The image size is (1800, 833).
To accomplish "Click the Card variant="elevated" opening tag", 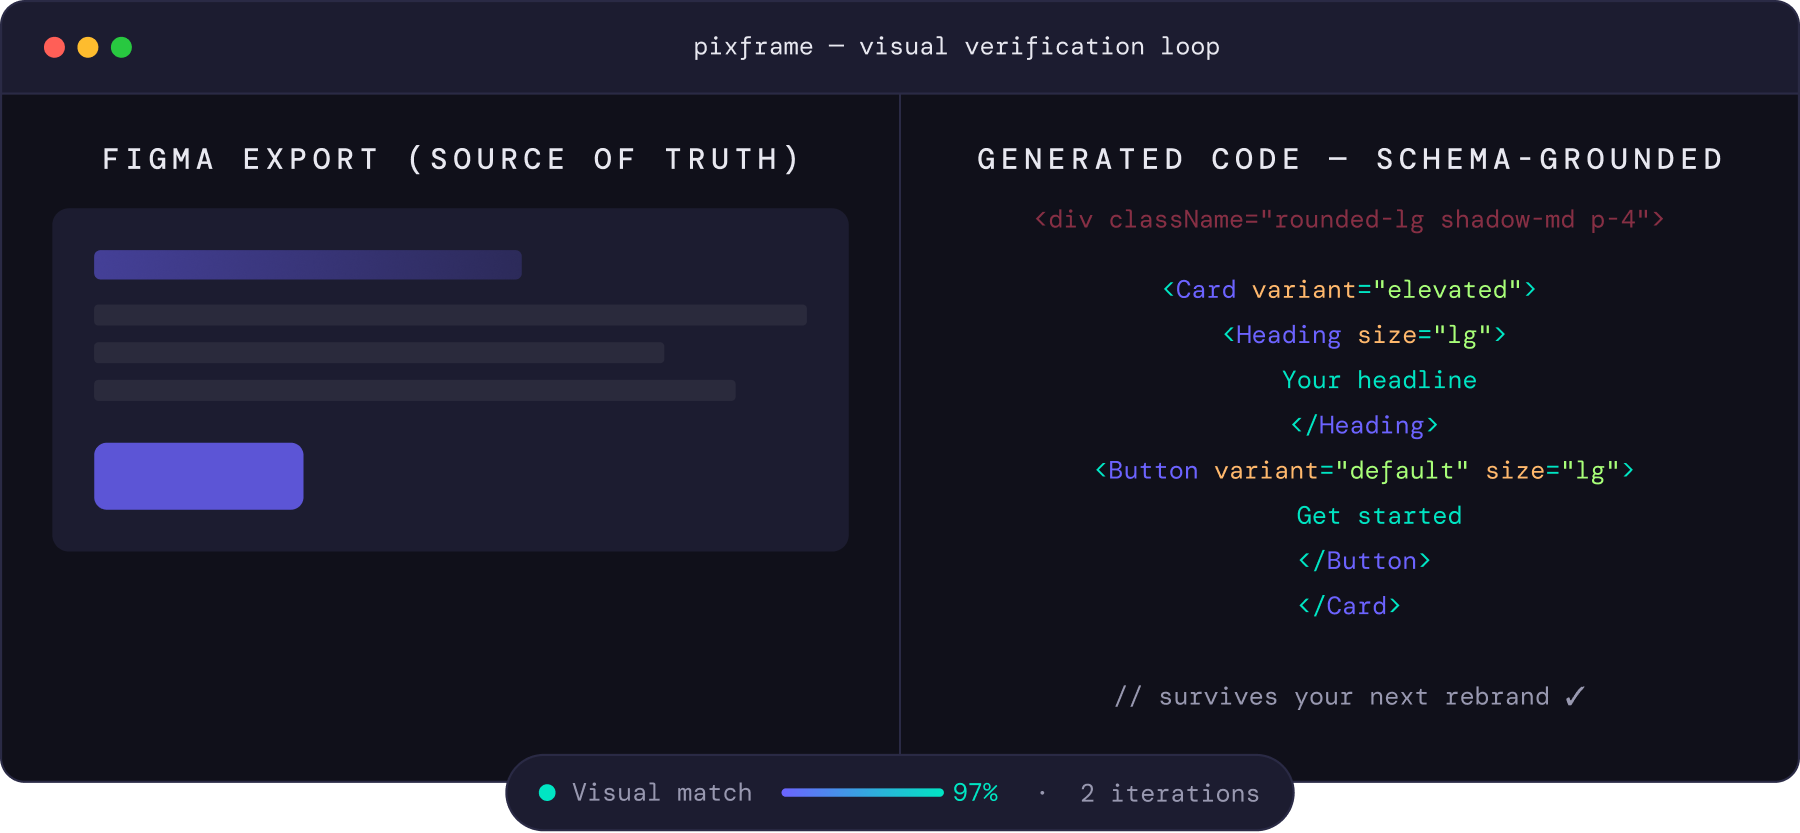I will coord(1350,290).
